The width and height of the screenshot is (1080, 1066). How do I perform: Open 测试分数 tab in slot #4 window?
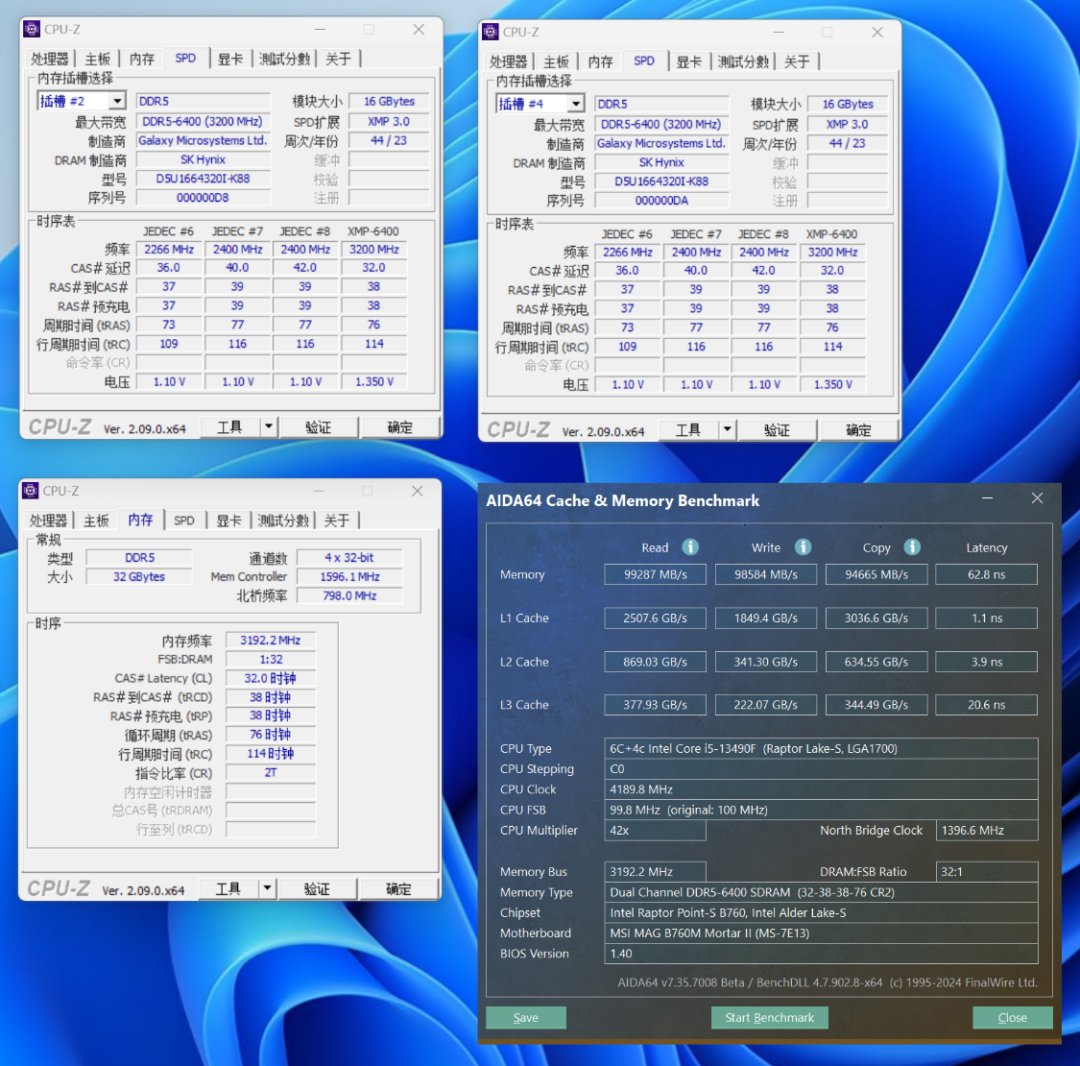tap(743, 61)
